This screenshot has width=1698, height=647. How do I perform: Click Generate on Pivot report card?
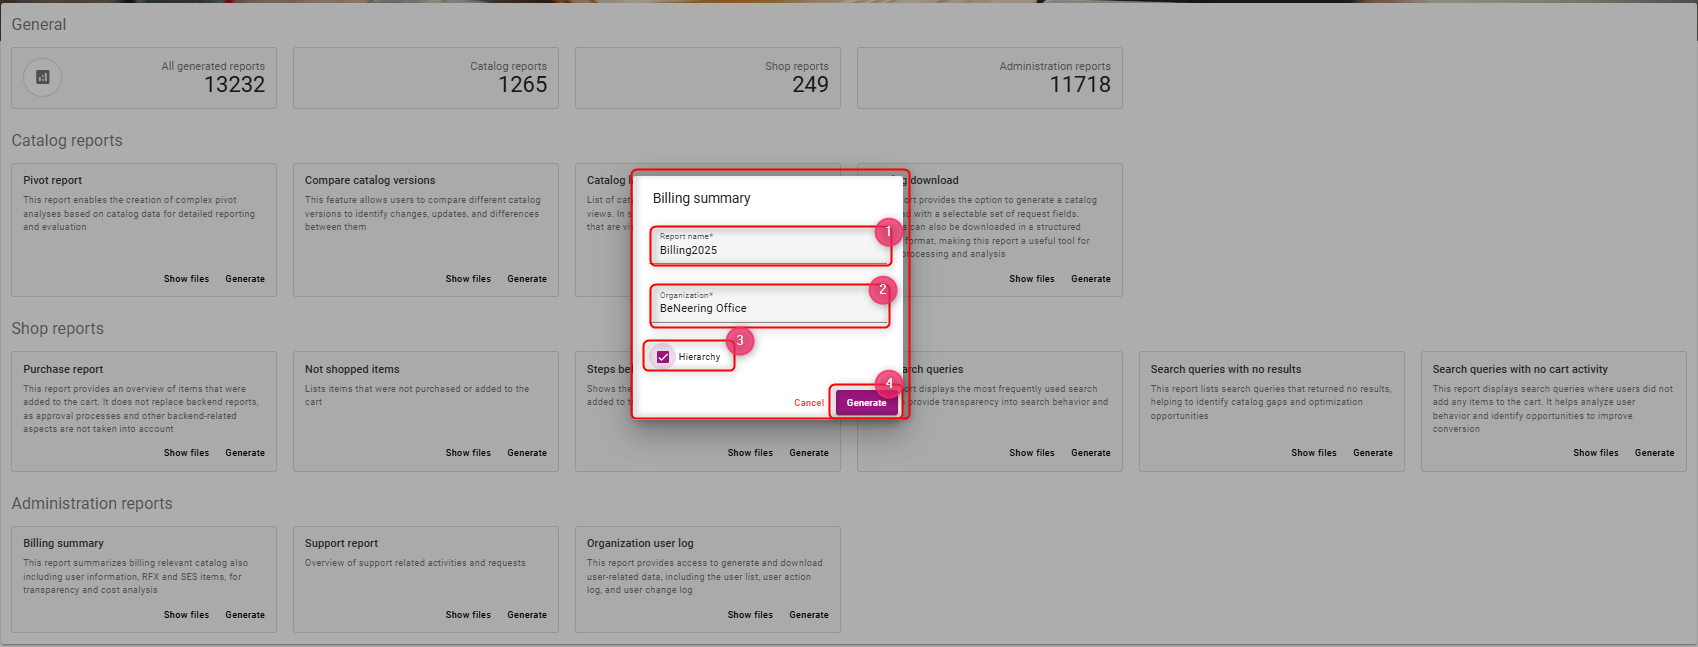(245, 279)
